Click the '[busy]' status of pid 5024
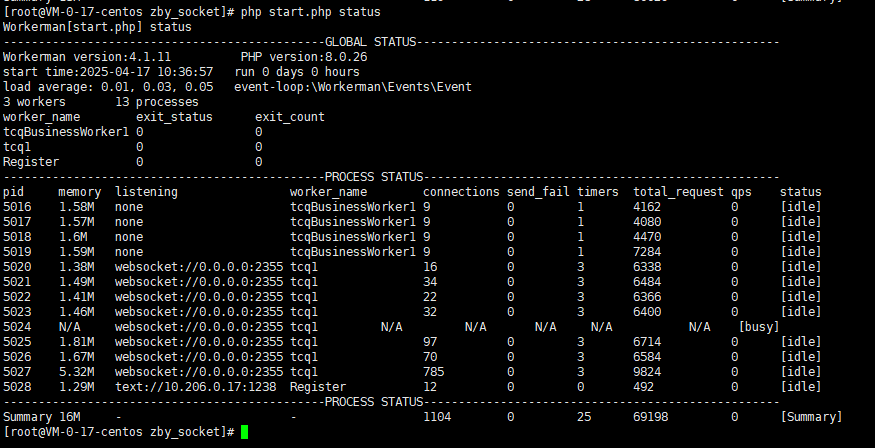 pos(759,327)
